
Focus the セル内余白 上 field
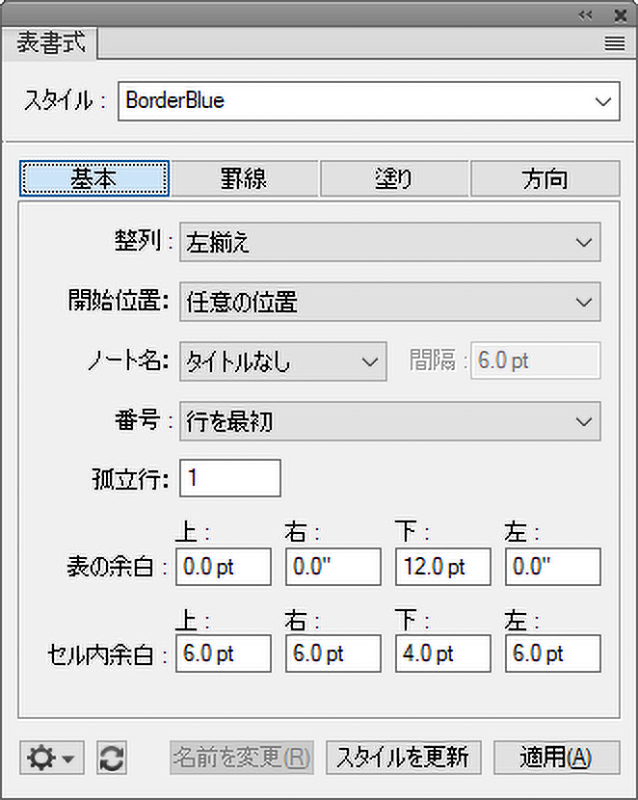[x=223, y=654]
